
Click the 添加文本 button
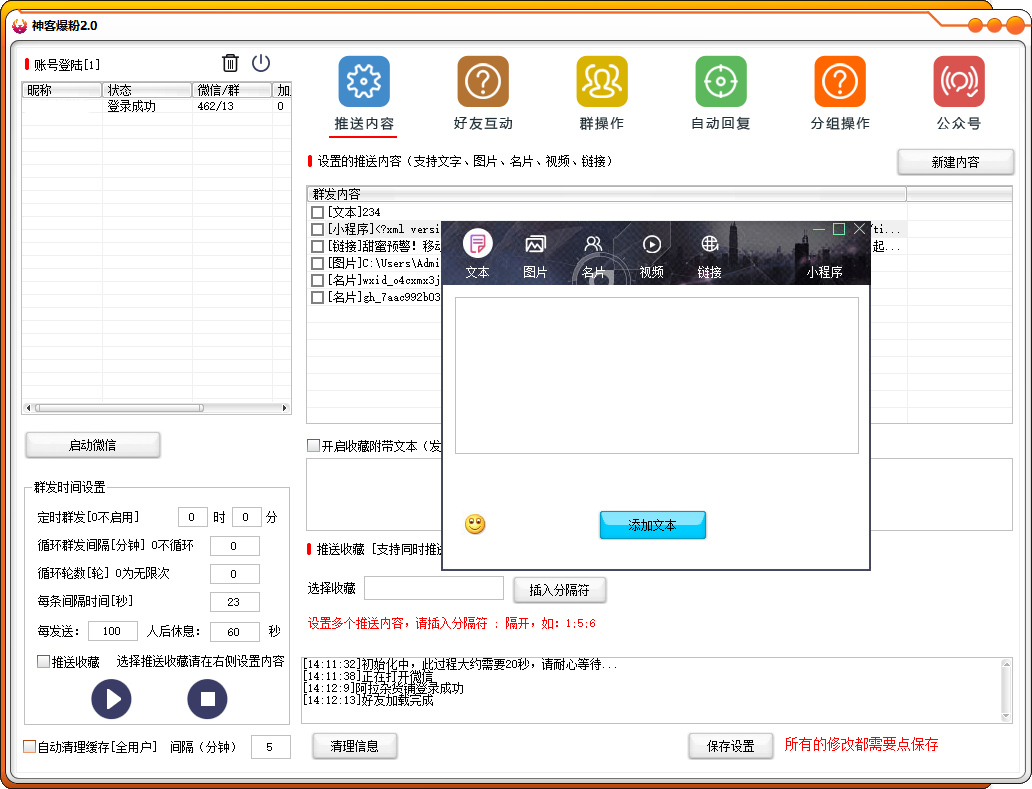[652, 524]
